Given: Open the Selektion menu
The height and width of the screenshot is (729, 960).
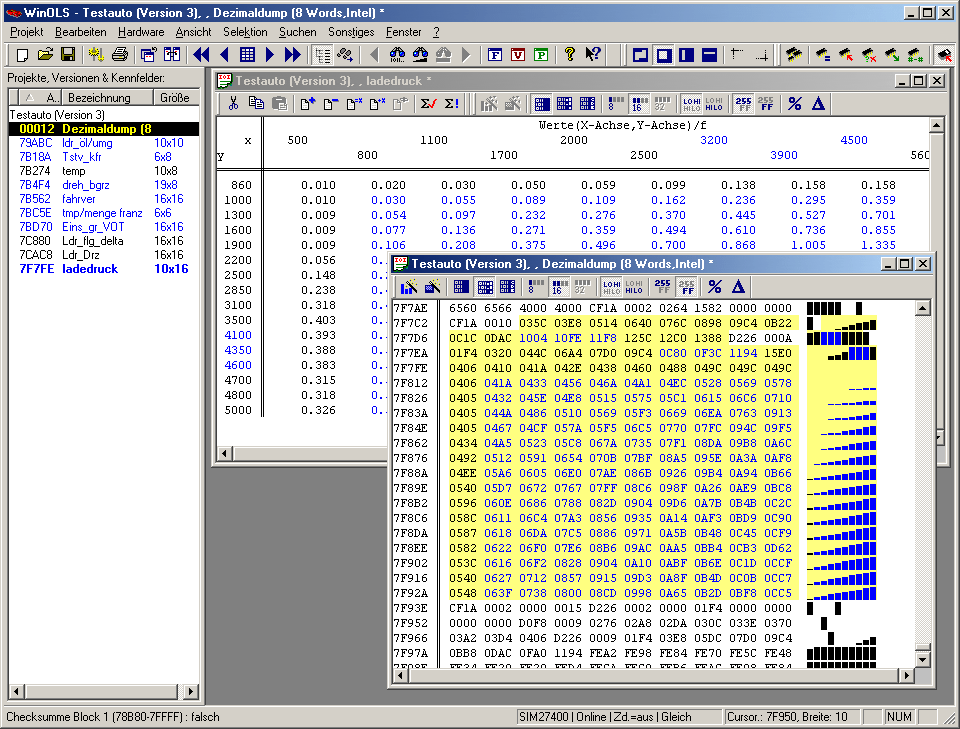Looking at the screenshot, I should click(245, 32).
